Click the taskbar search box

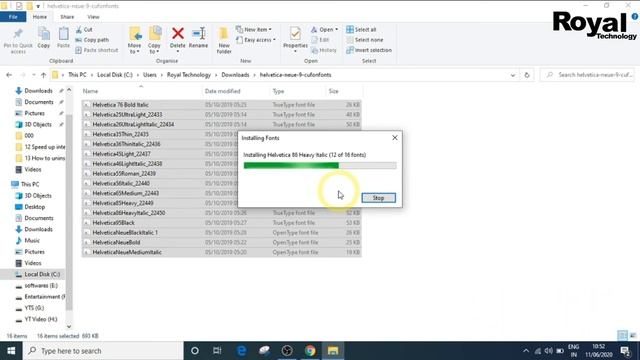point(103,351)
